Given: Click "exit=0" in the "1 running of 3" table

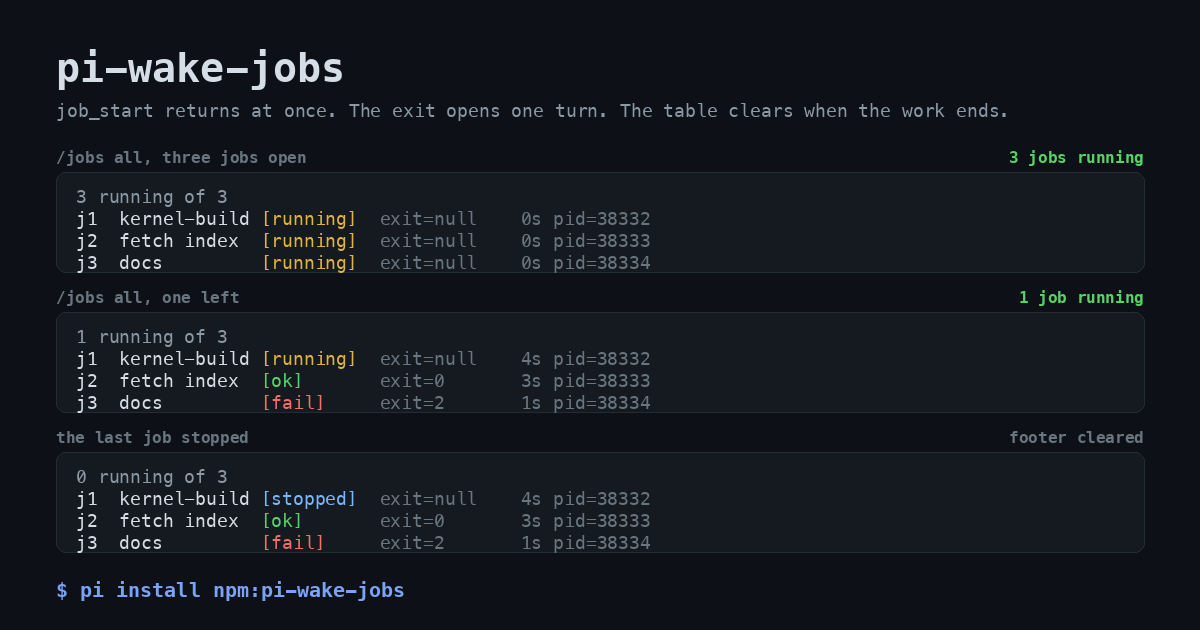Looking at the screenshot, I should click(412, 381).
